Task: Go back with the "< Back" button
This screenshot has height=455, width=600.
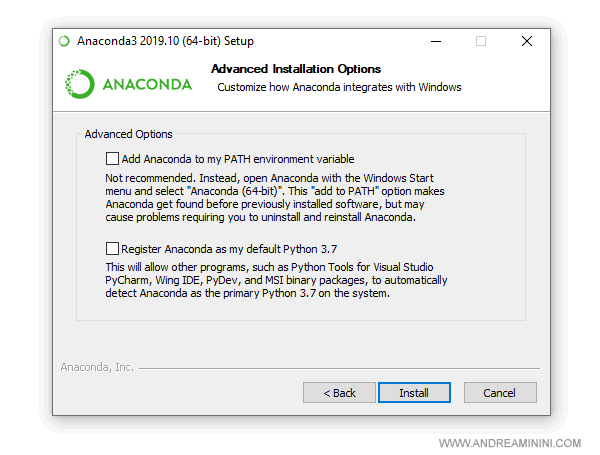Action: (339, 393)
